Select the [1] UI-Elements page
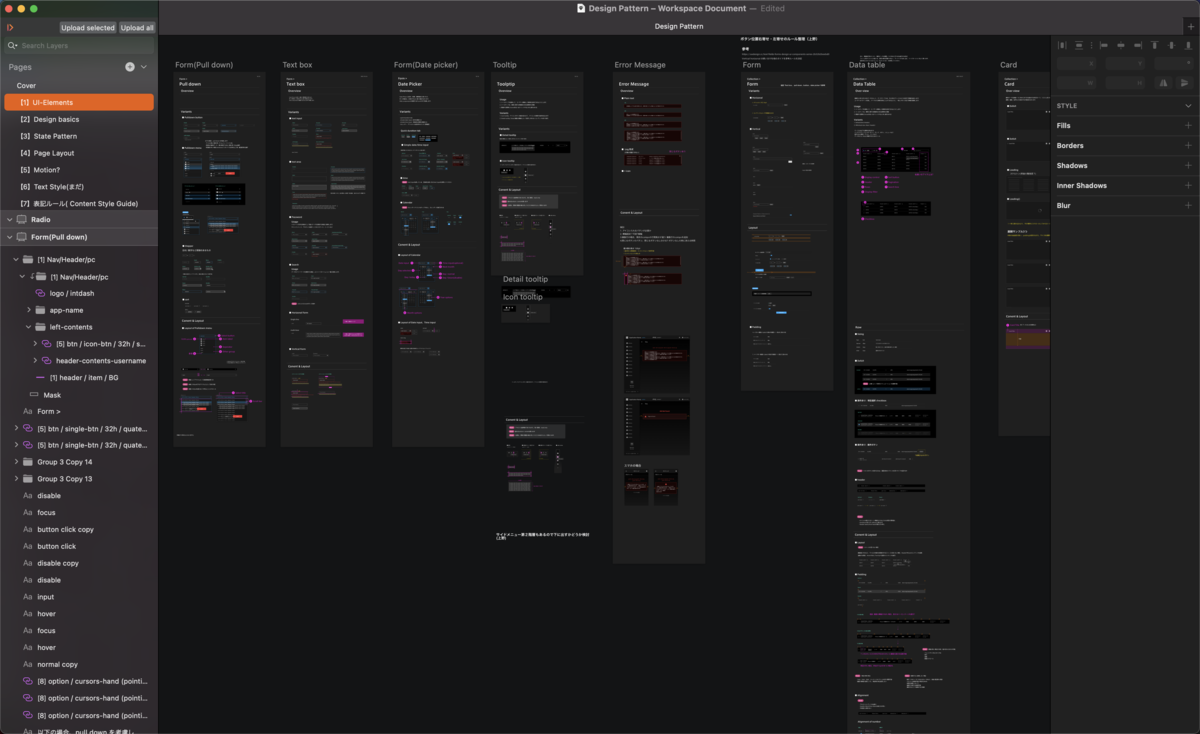 pyautogui.click(x=79, y=102)
